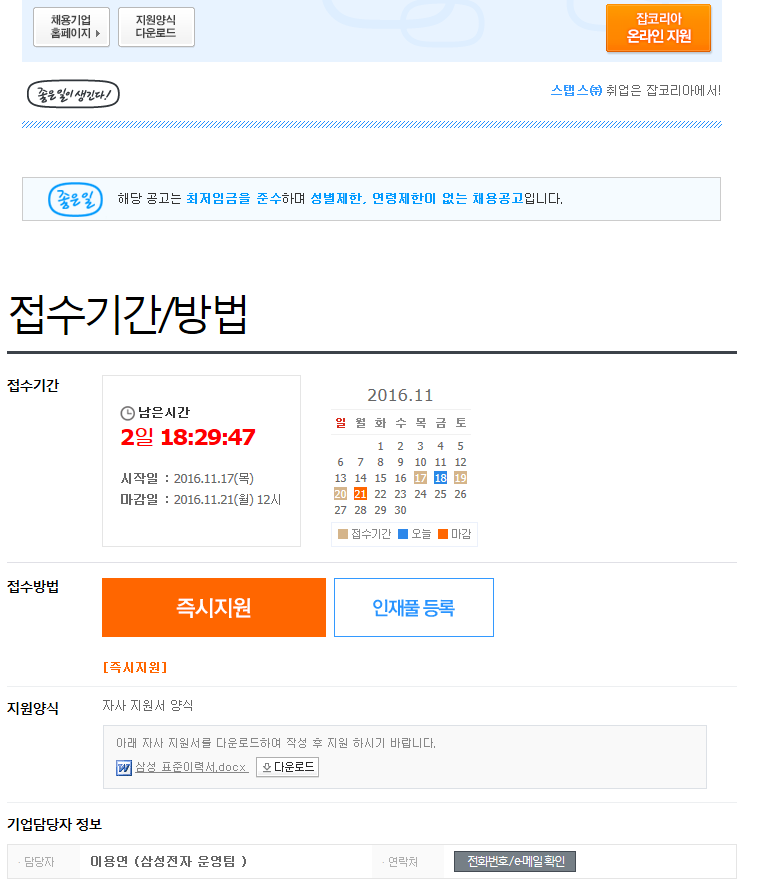
Task: Click the Word document icon beside 삼성 표준이력서
Action: (124, 767)
